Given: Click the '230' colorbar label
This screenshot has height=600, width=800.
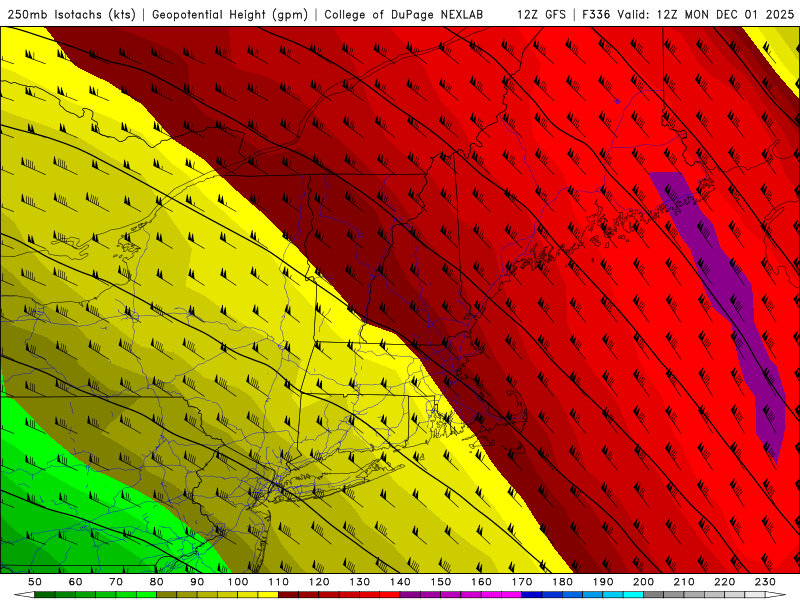Looking at the screenshot, I should tap(765, 582).
